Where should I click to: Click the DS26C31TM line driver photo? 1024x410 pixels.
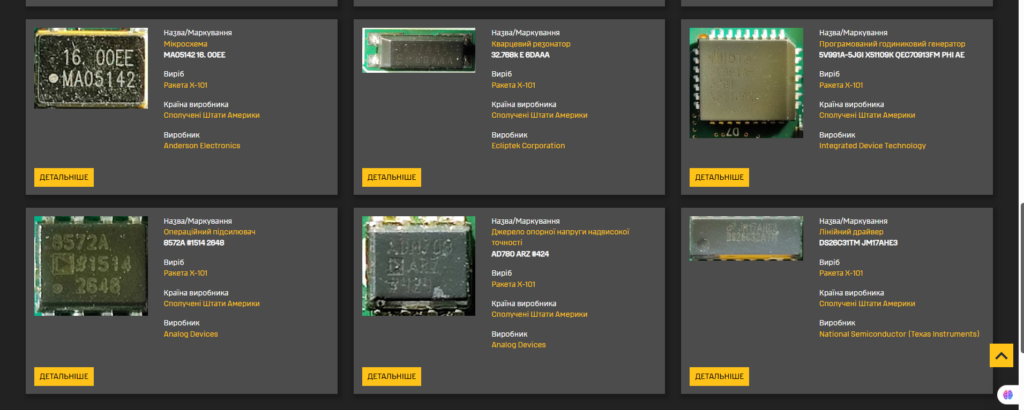click(x=746, y=238)
